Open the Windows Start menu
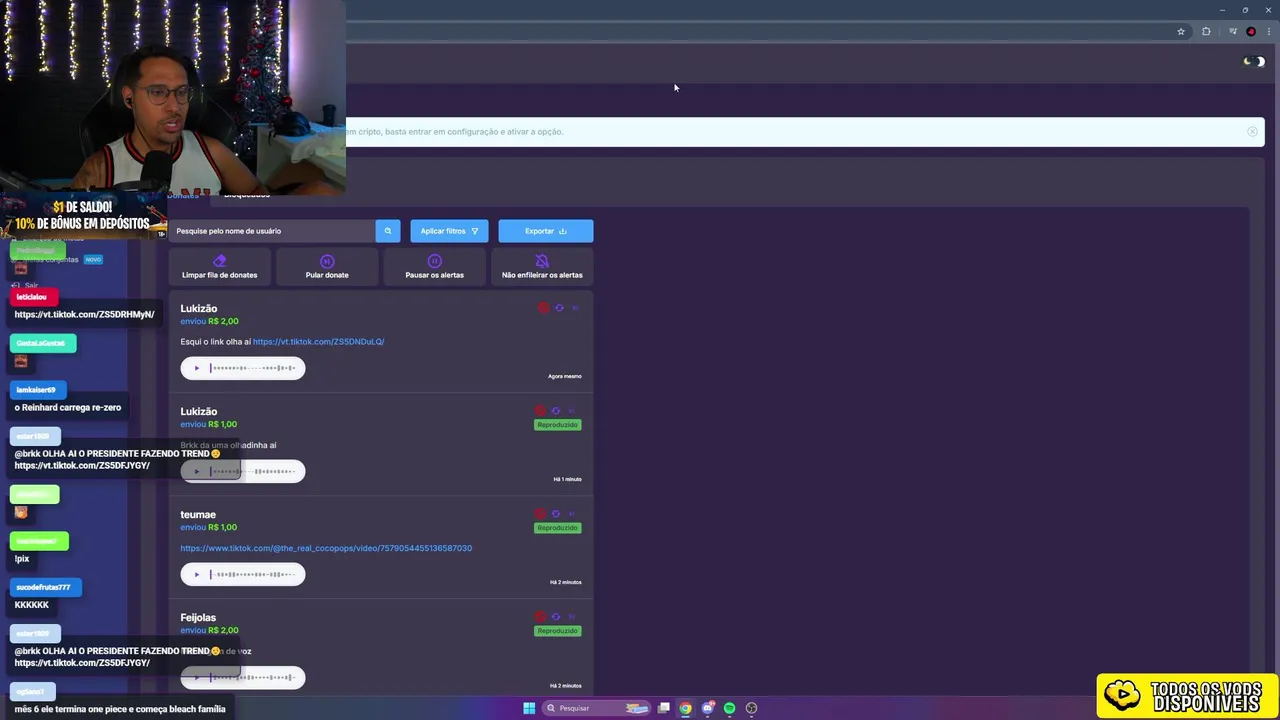This screenshot has width=1280, height=720. (529, 708)
